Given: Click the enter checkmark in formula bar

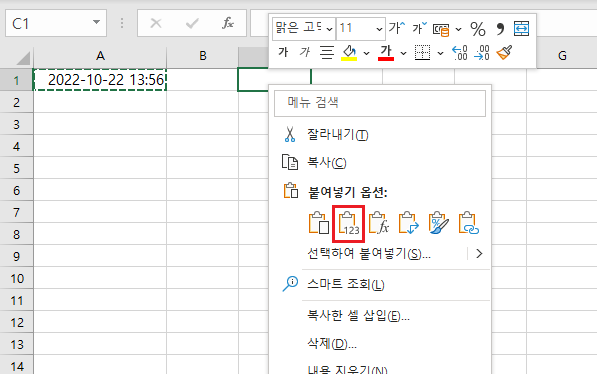Looking at the screenshot, I should pyautogui.click(x=192, y=23).
